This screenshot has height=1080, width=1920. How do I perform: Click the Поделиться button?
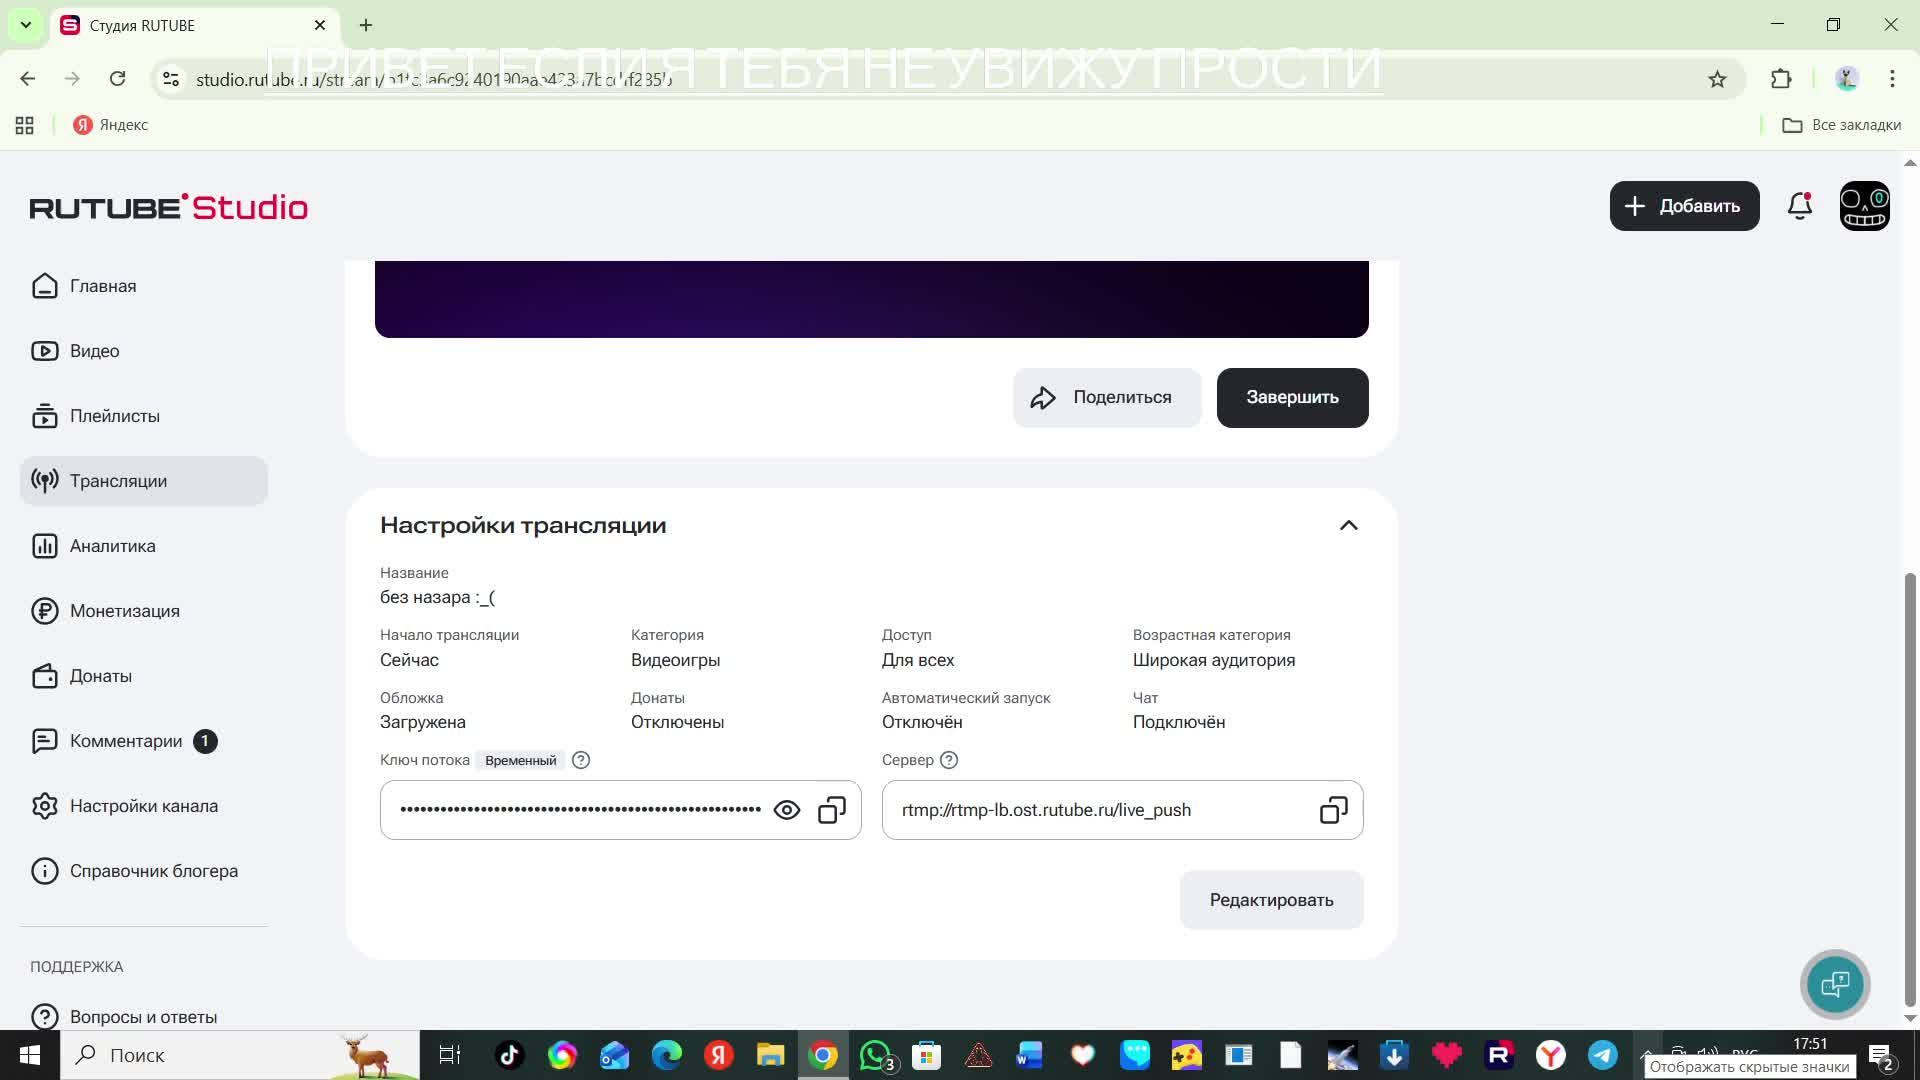1106,398
